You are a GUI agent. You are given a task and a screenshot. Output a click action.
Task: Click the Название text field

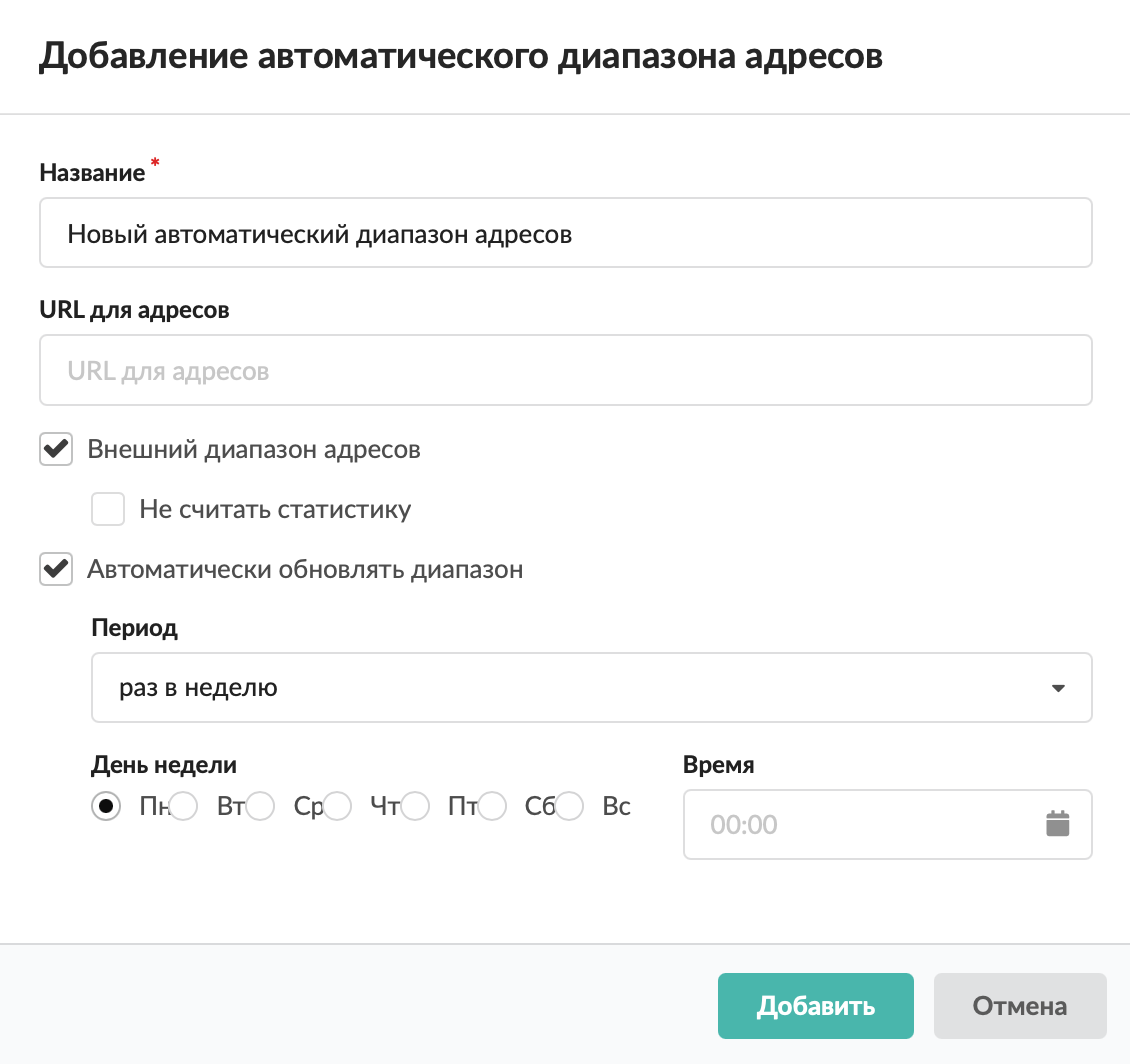click(x=565, y=233)
